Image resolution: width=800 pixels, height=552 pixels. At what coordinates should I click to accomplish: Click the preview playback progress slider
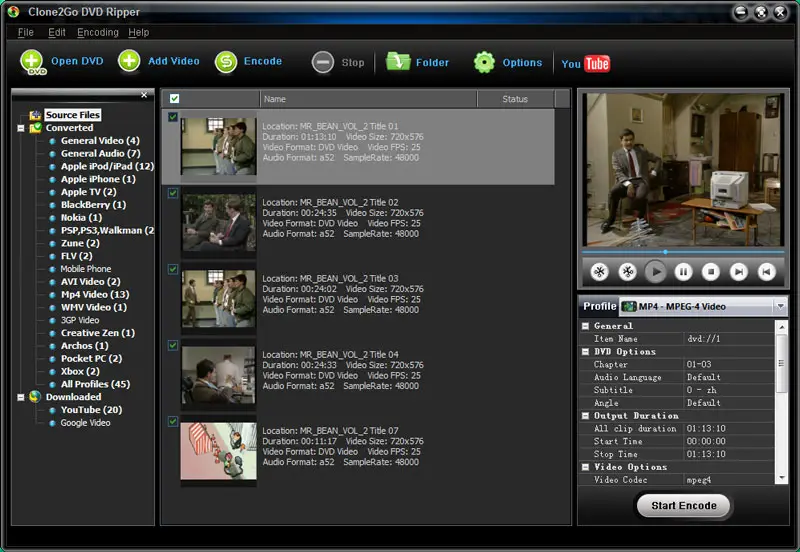(x=683, y=252)
